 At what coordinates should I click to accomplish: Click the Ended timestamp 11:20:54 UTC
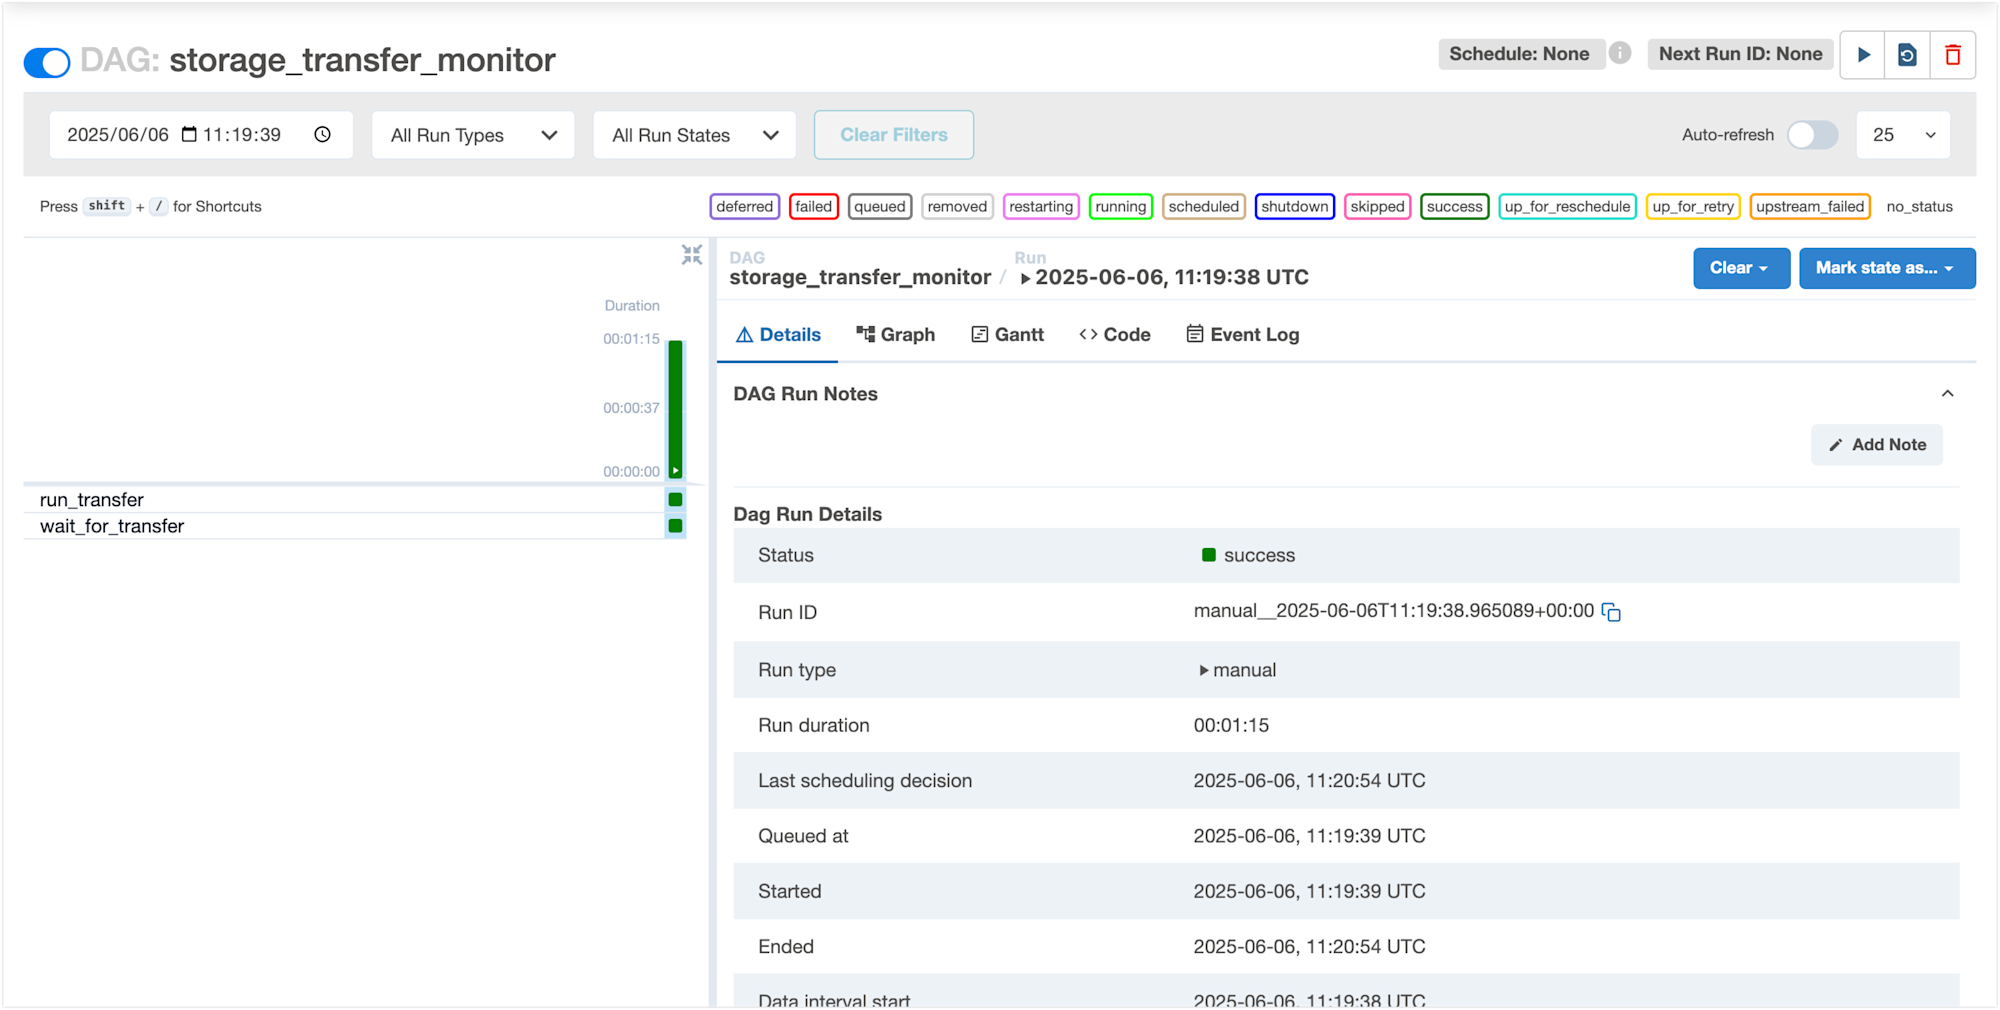pos(1309,947)
